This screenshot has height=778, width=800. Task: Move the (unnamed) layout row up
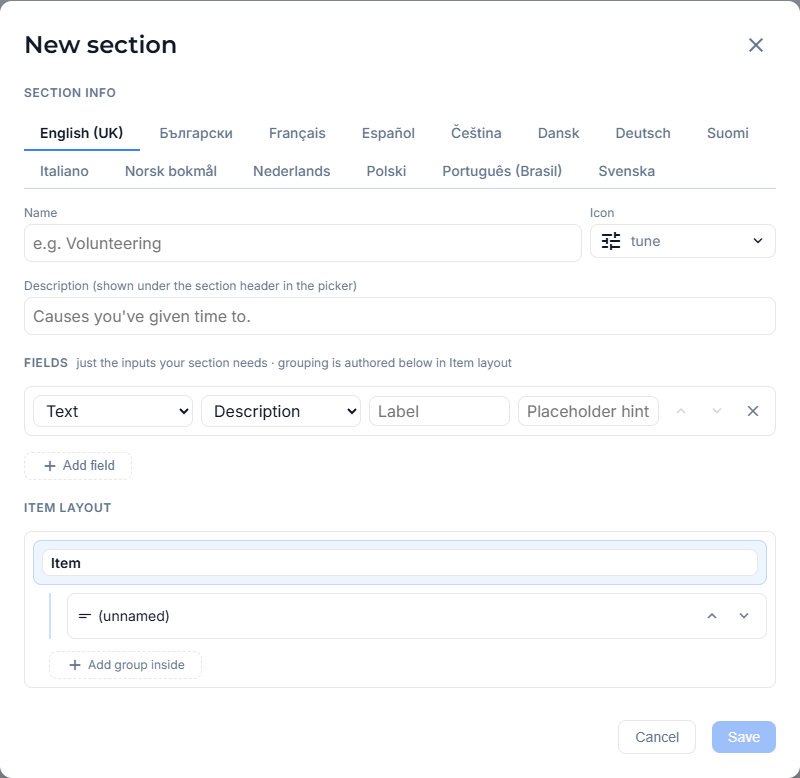[x=712, y=616]
